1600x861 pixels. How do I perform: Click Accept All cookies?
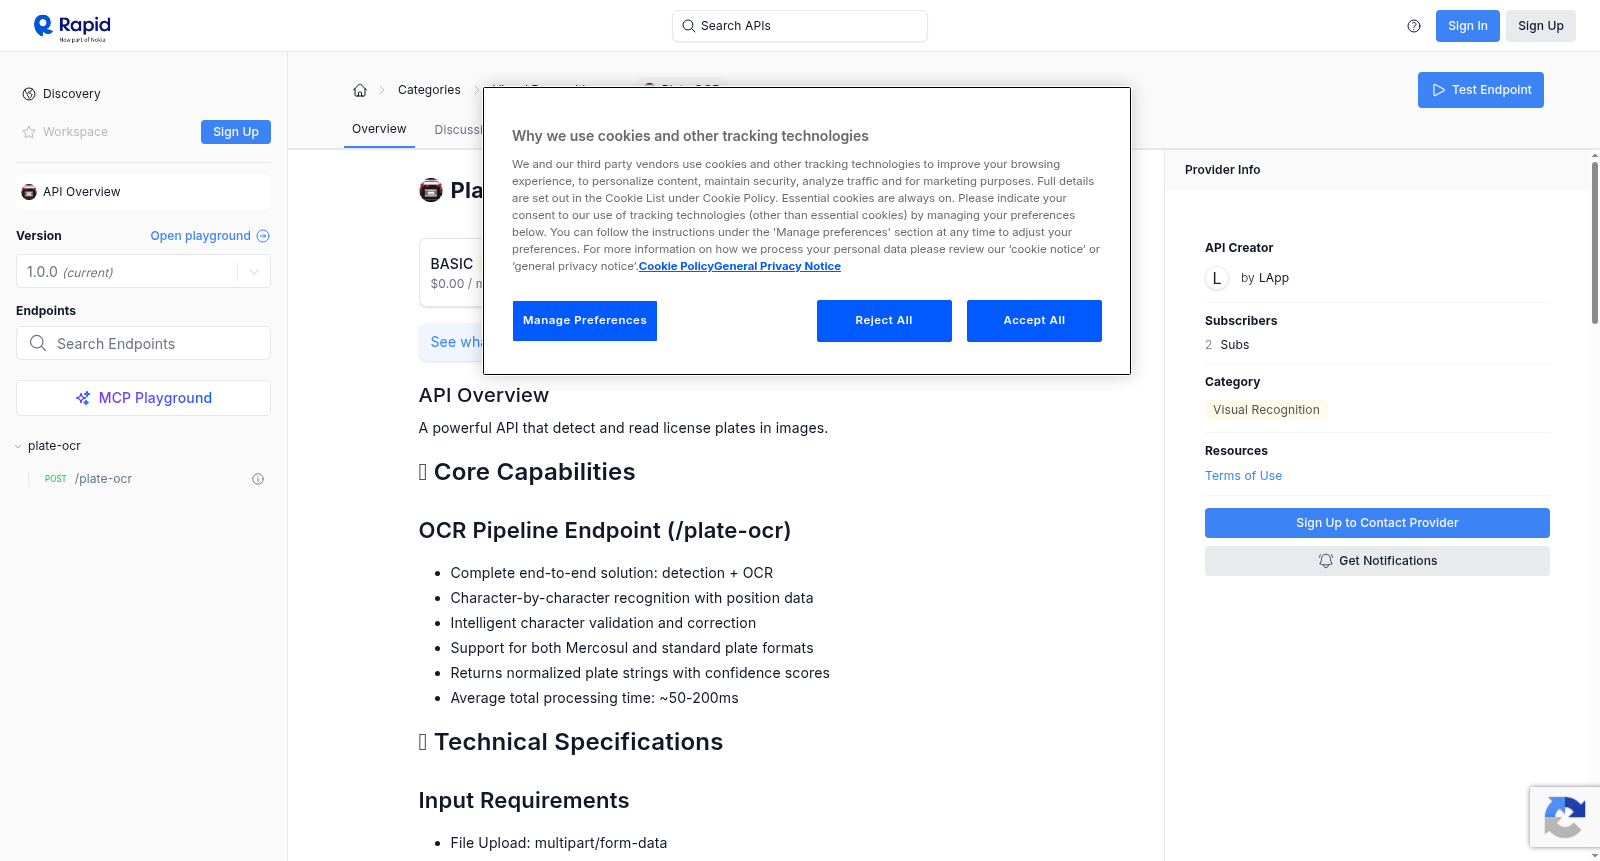point(1034,321)
